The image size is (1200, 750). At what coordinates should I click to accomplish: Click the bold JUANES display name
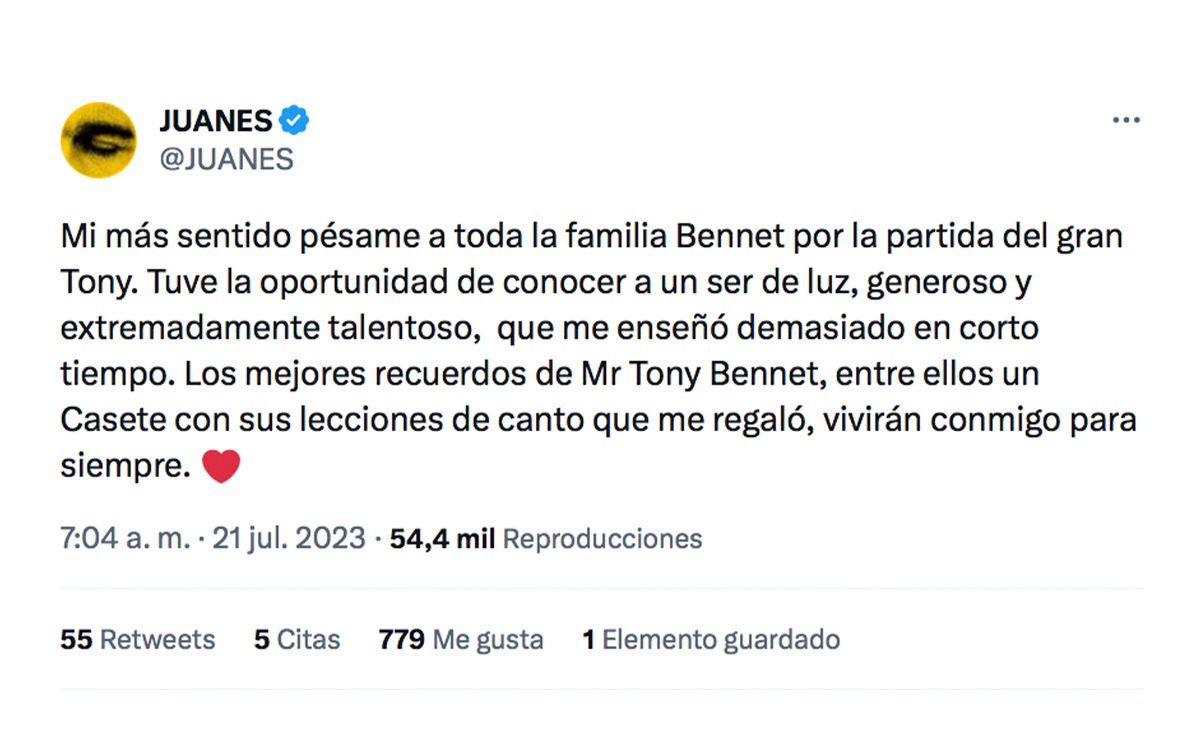[x=215, y=122]
